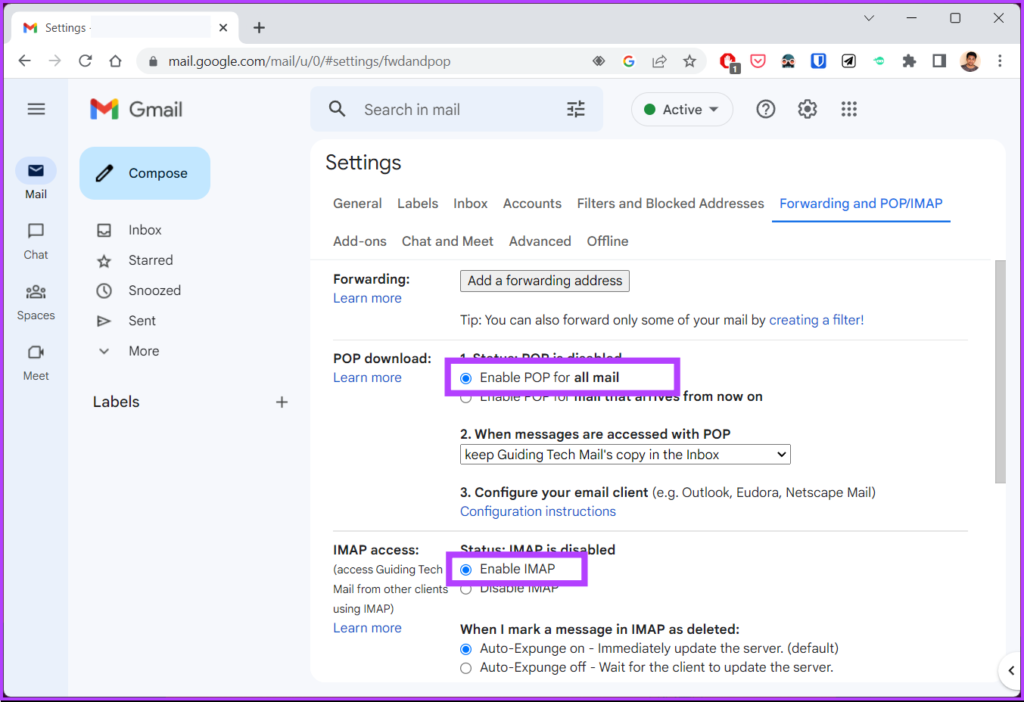Select Auto-Expunge off option
This screenshot has width=1024, height=702.
pyautogui.click(x=466, y=668)
